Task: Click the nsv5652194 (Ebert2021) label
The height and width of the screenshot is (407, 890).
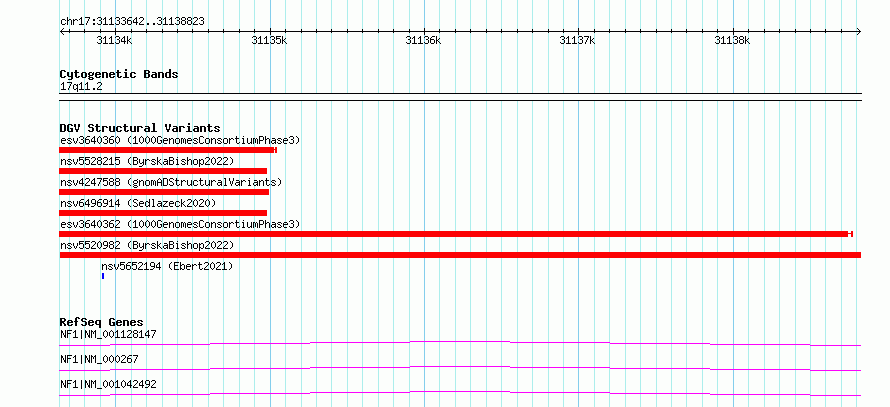Action: pos(167,266)
